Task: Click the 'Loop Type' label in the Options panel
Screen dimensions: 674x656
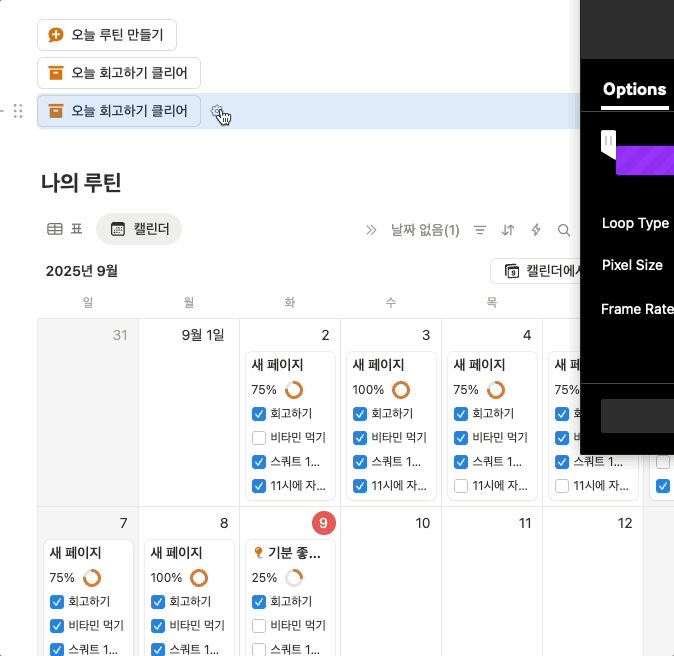Action: pyautogui.click(x=635, y=223)
